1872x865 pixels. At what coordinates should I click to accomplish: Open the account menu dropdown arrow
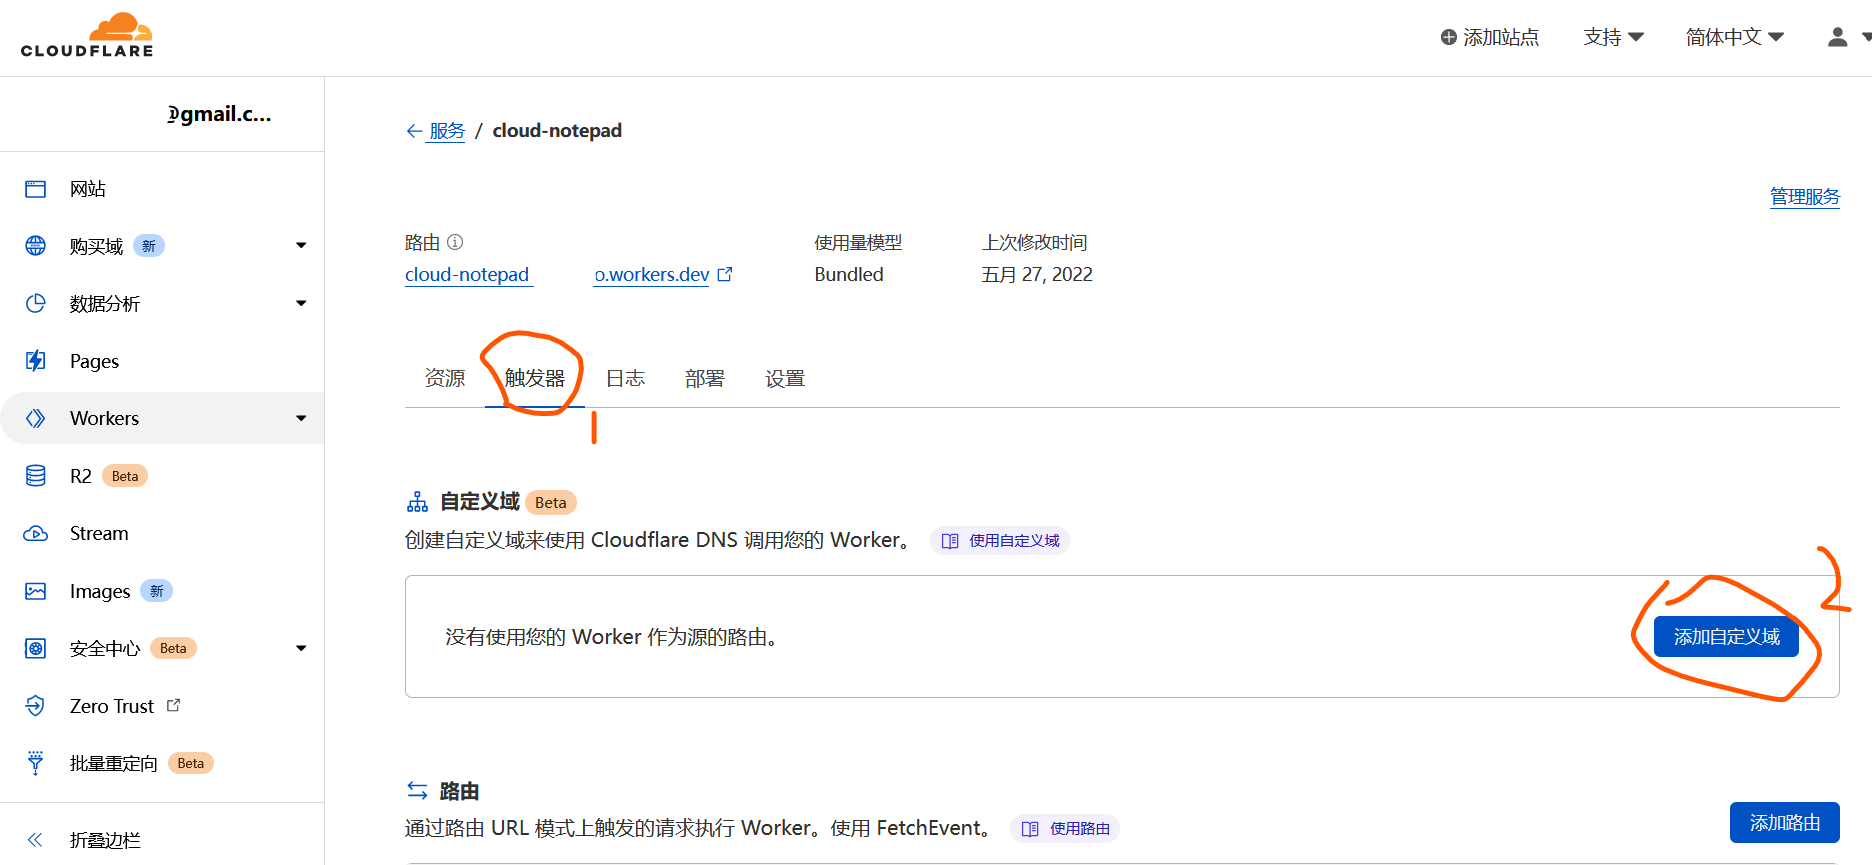1865,37
